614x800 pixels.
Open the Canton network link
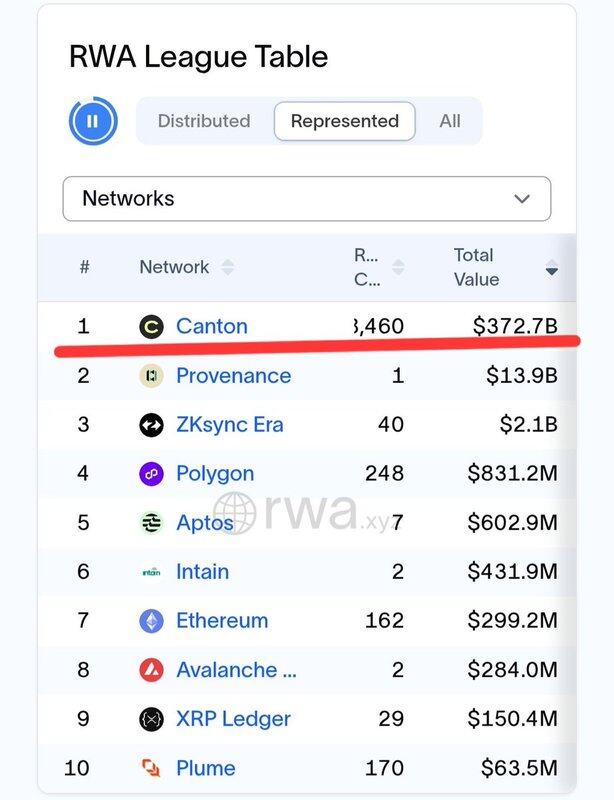point(211,327)
